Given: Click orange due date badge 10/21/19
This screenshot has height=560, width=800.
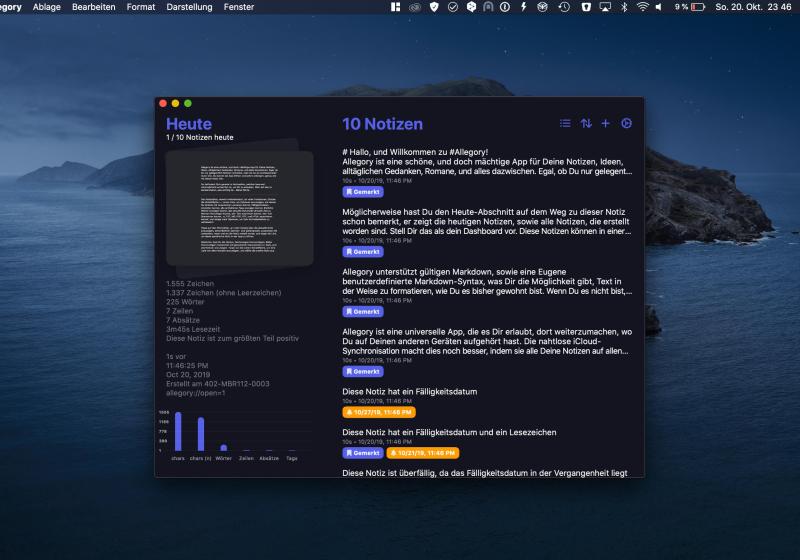Looking at the screenshot, I should tap(422, 453).
